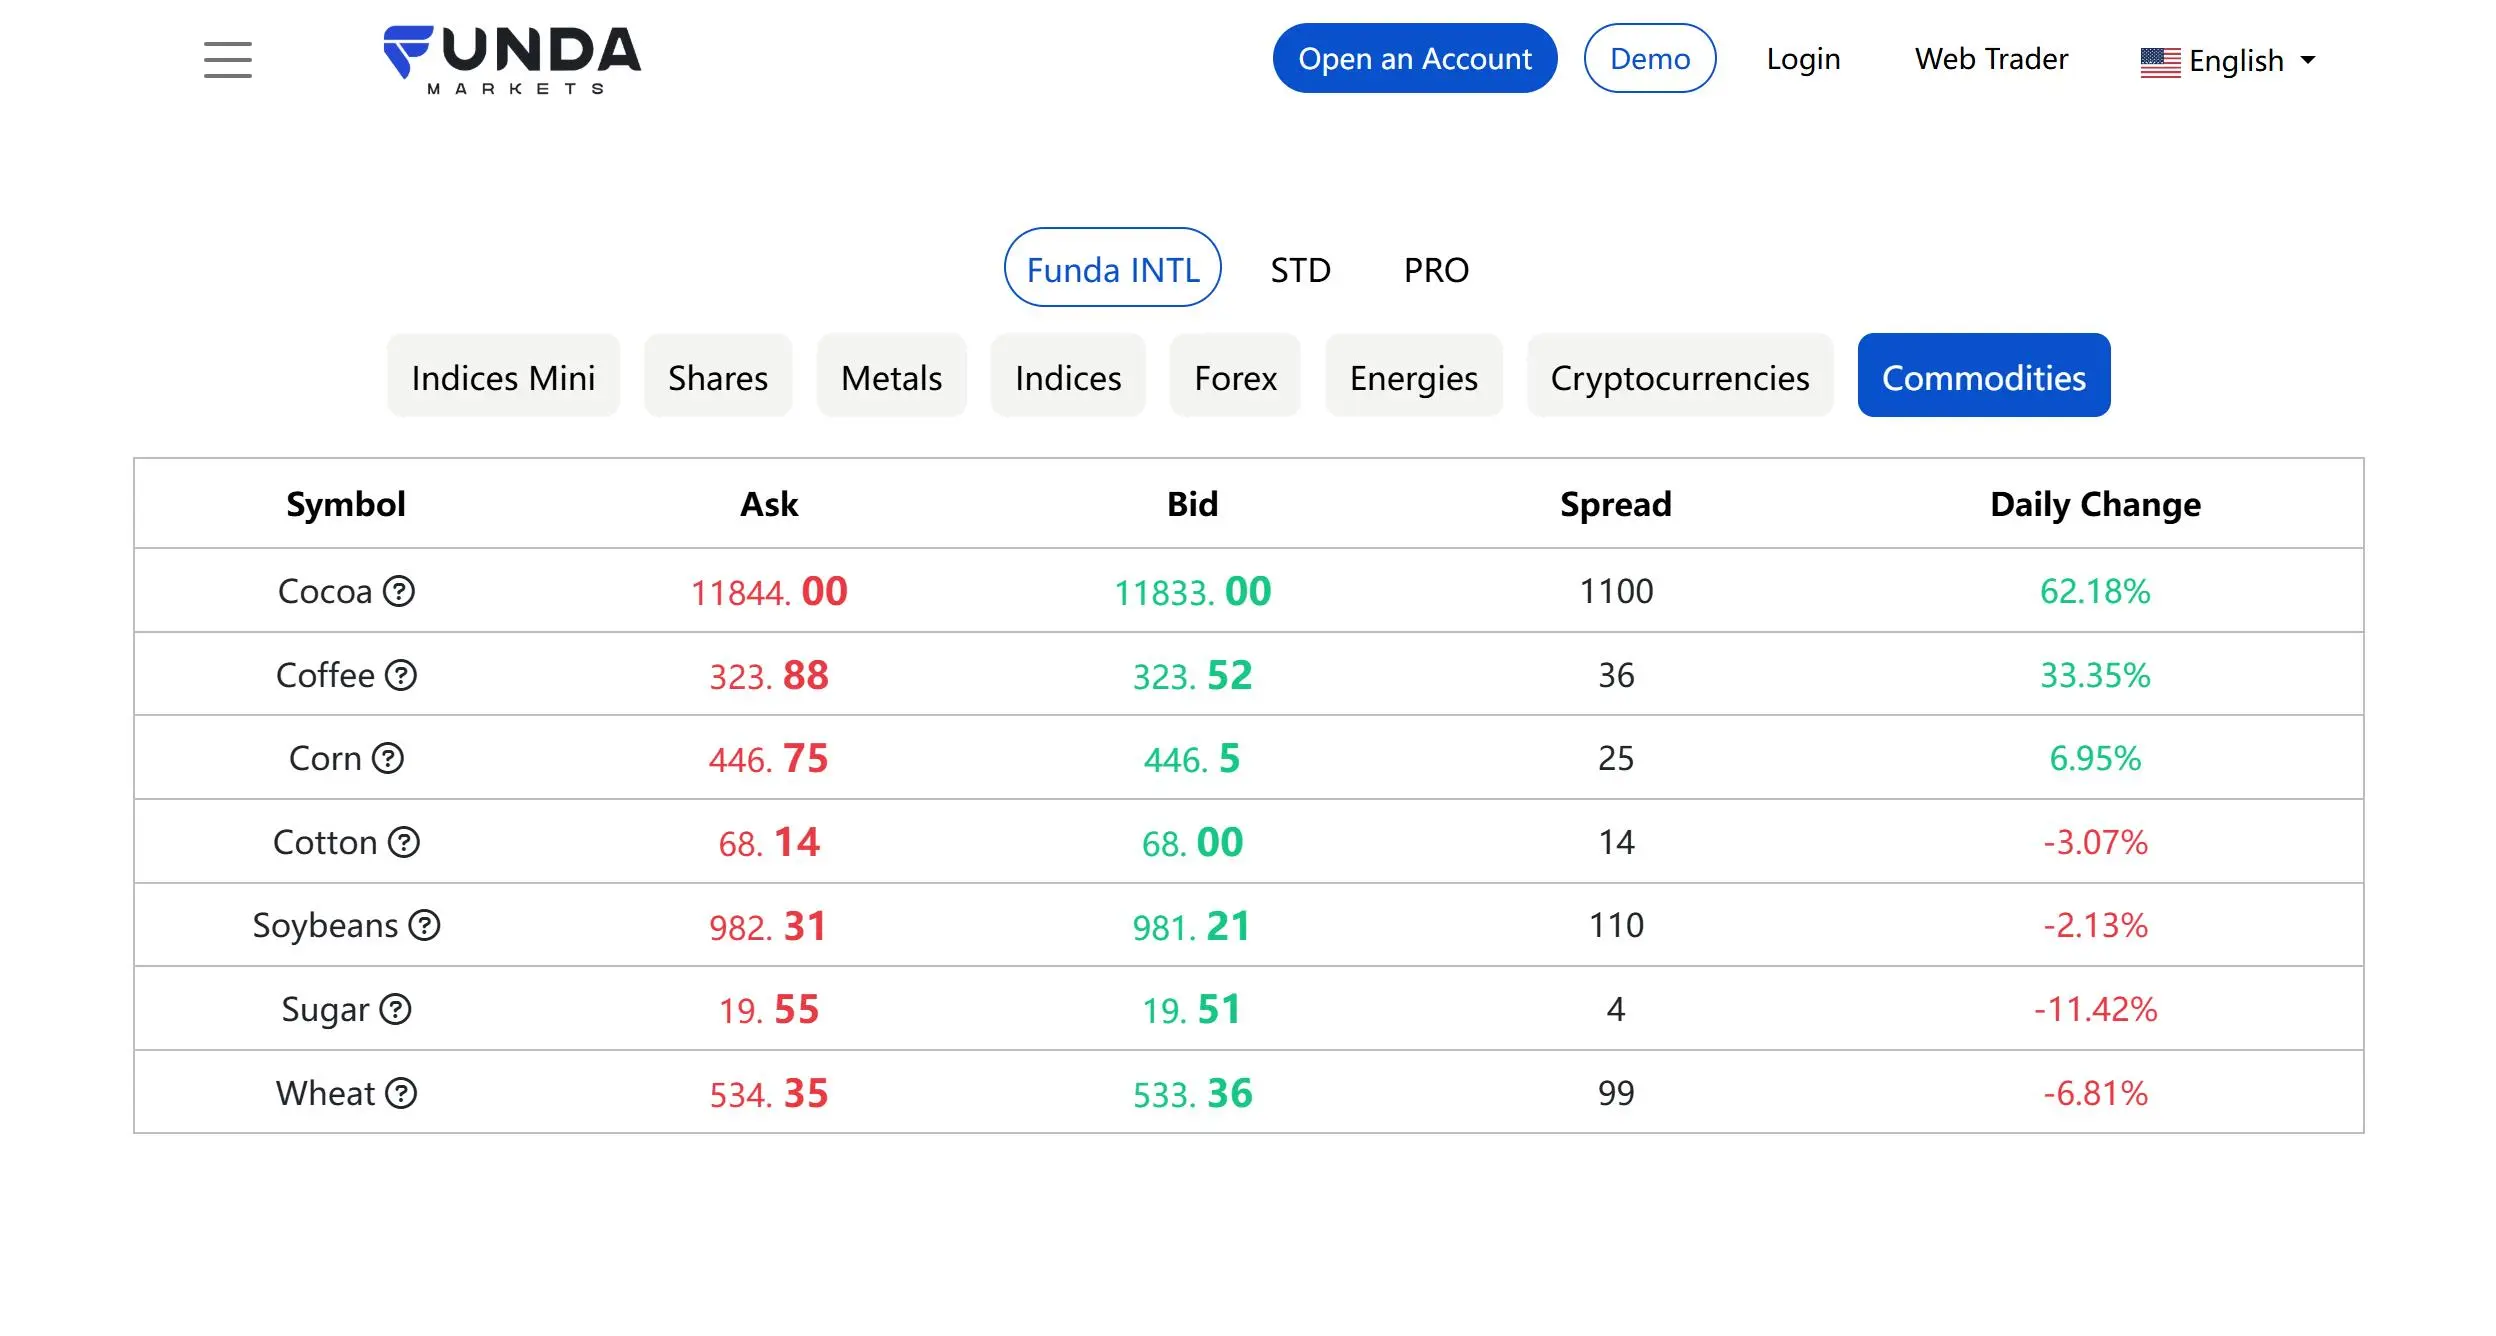
Task: Click the Bid column header
Action: [1192, 504]
